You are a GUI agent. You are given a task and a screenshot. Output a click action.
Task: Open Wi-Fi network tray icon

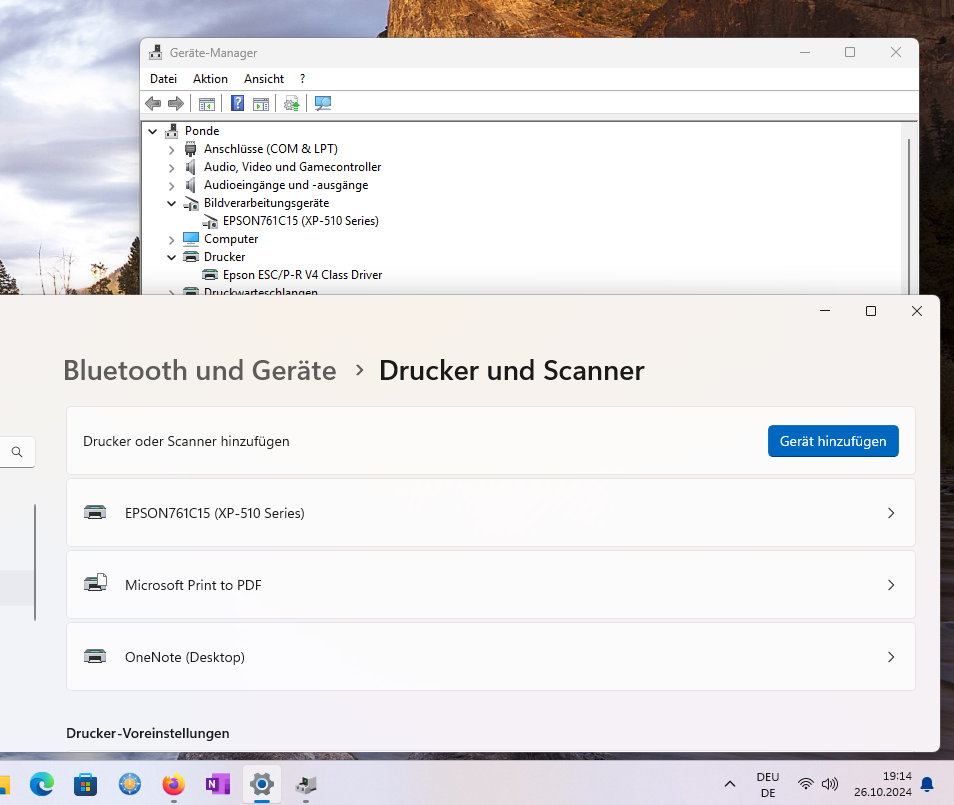point(806,784)
